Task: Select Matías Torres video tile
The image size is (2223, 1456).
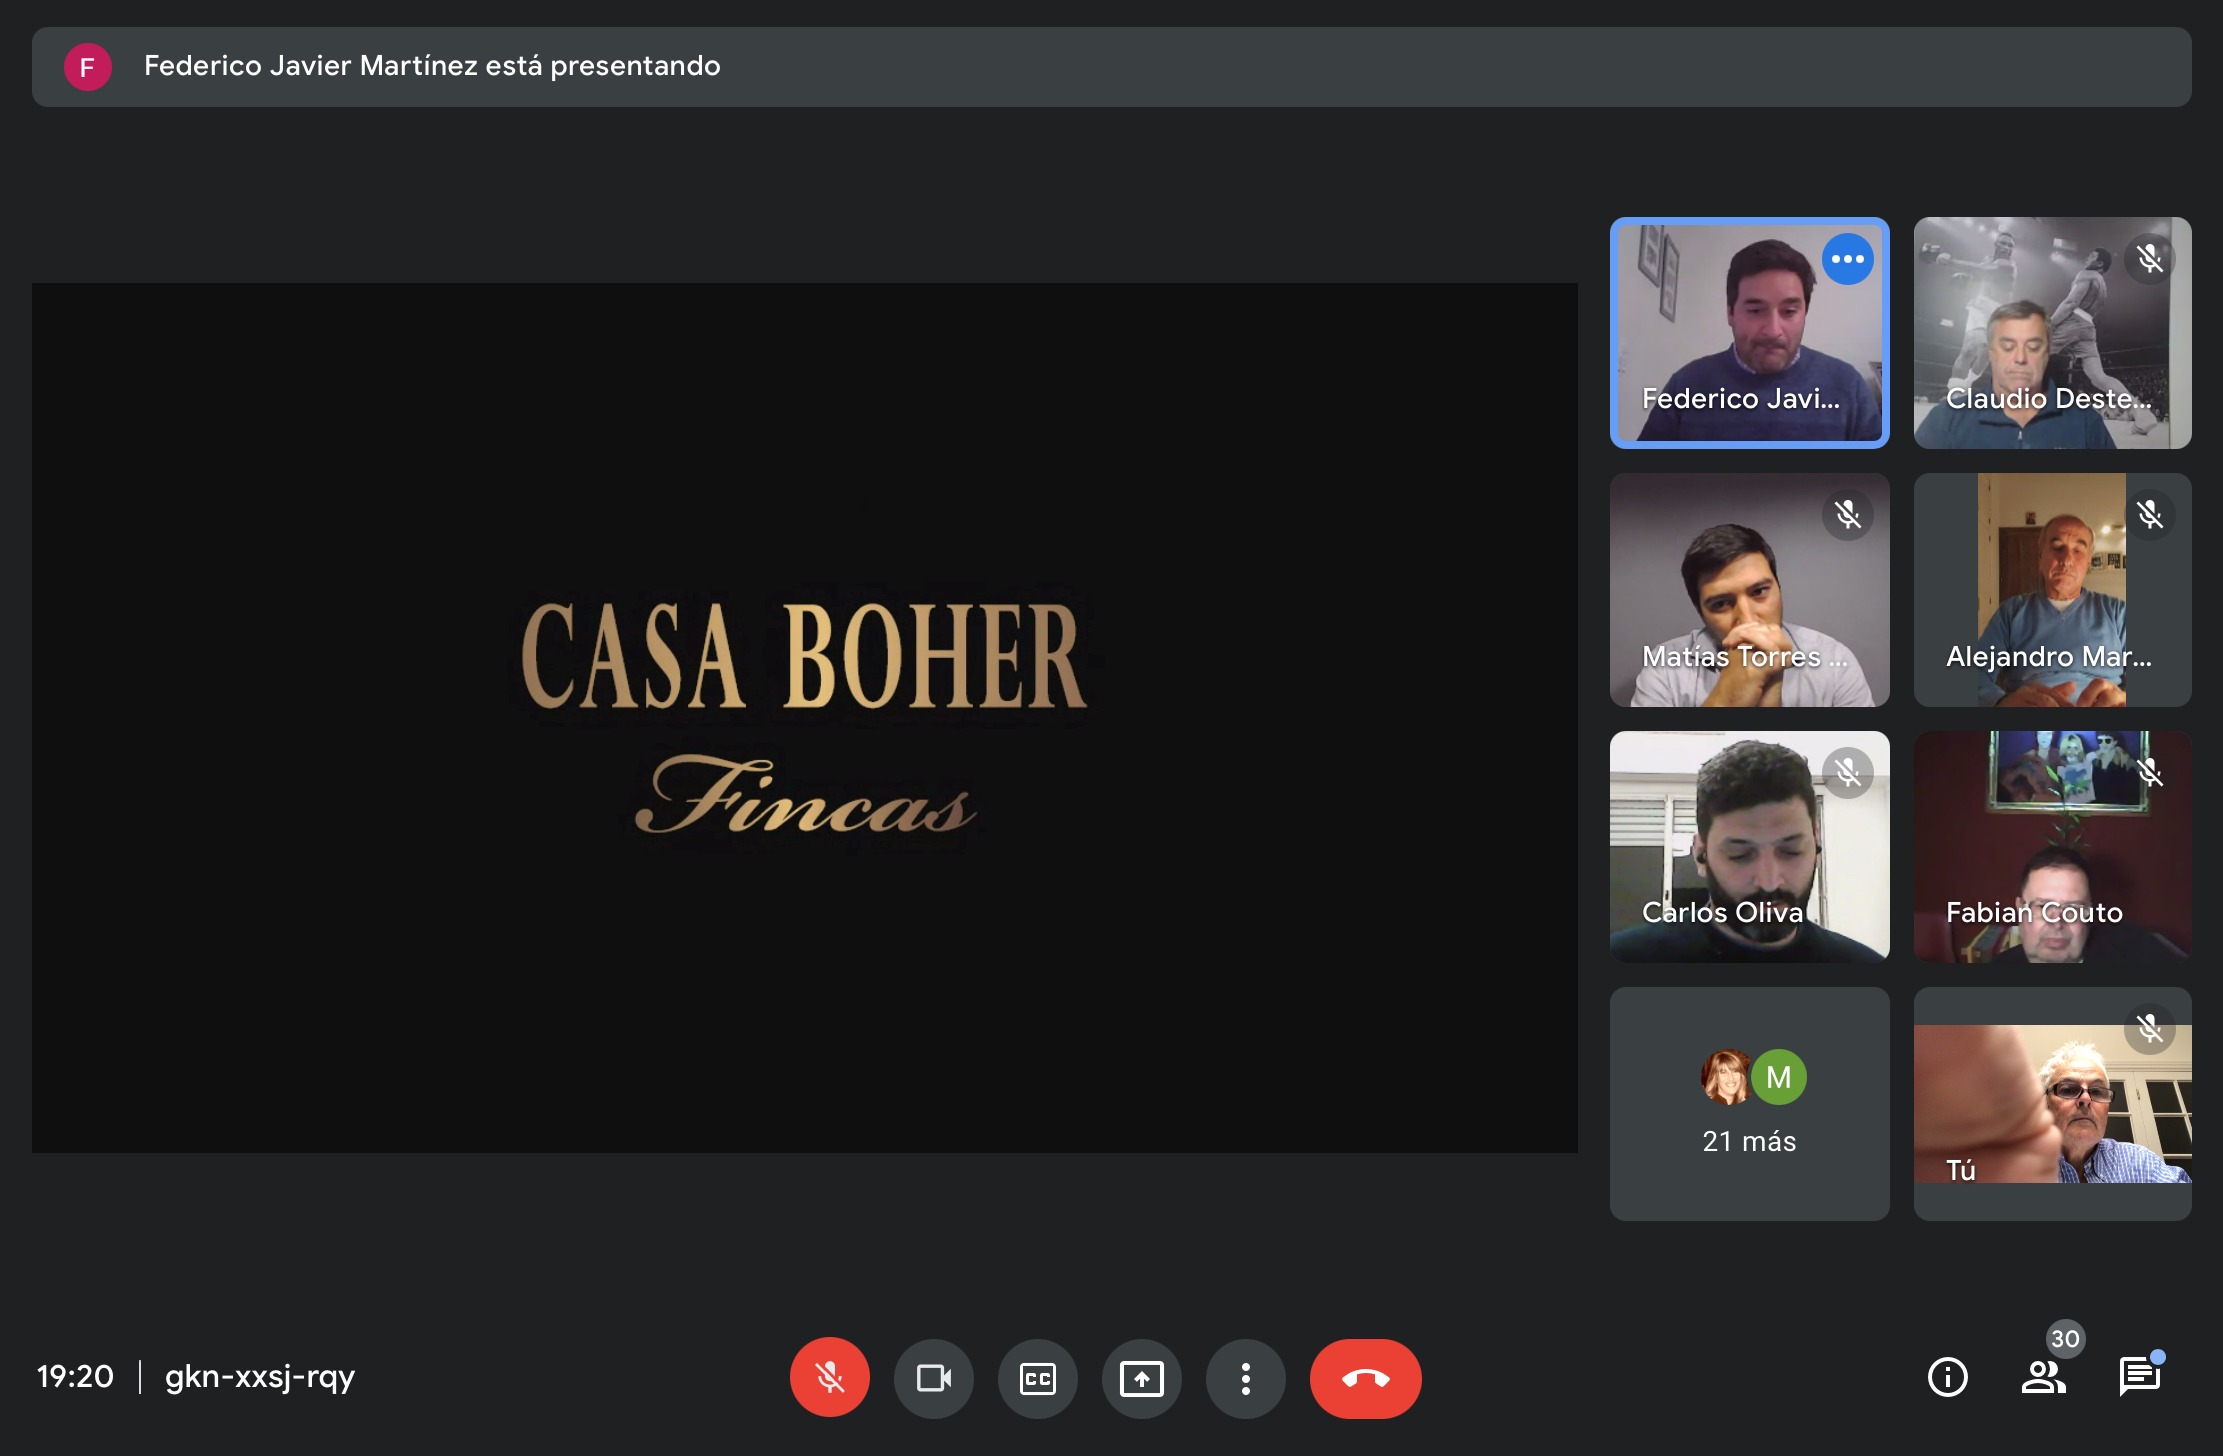Action: [1749, 590]
